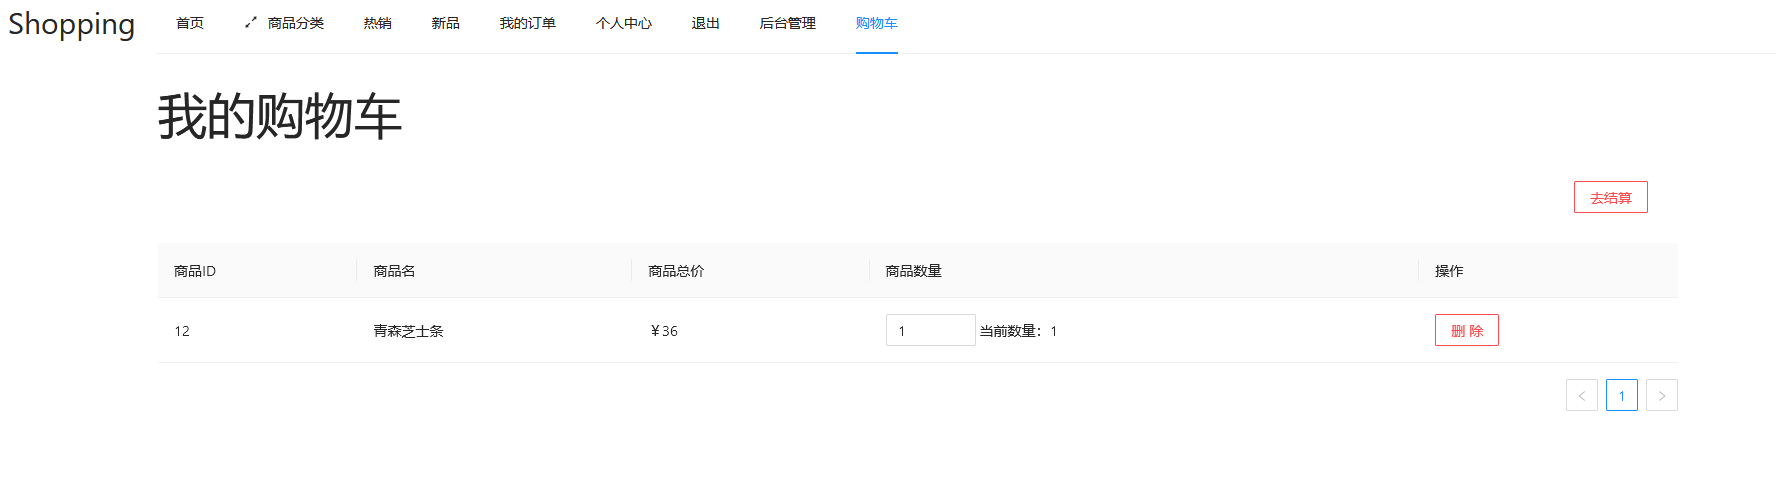Select 退出 to log out
This screenshot has height=499, width=1776.
pyautogui.click(x=706, y=23)
